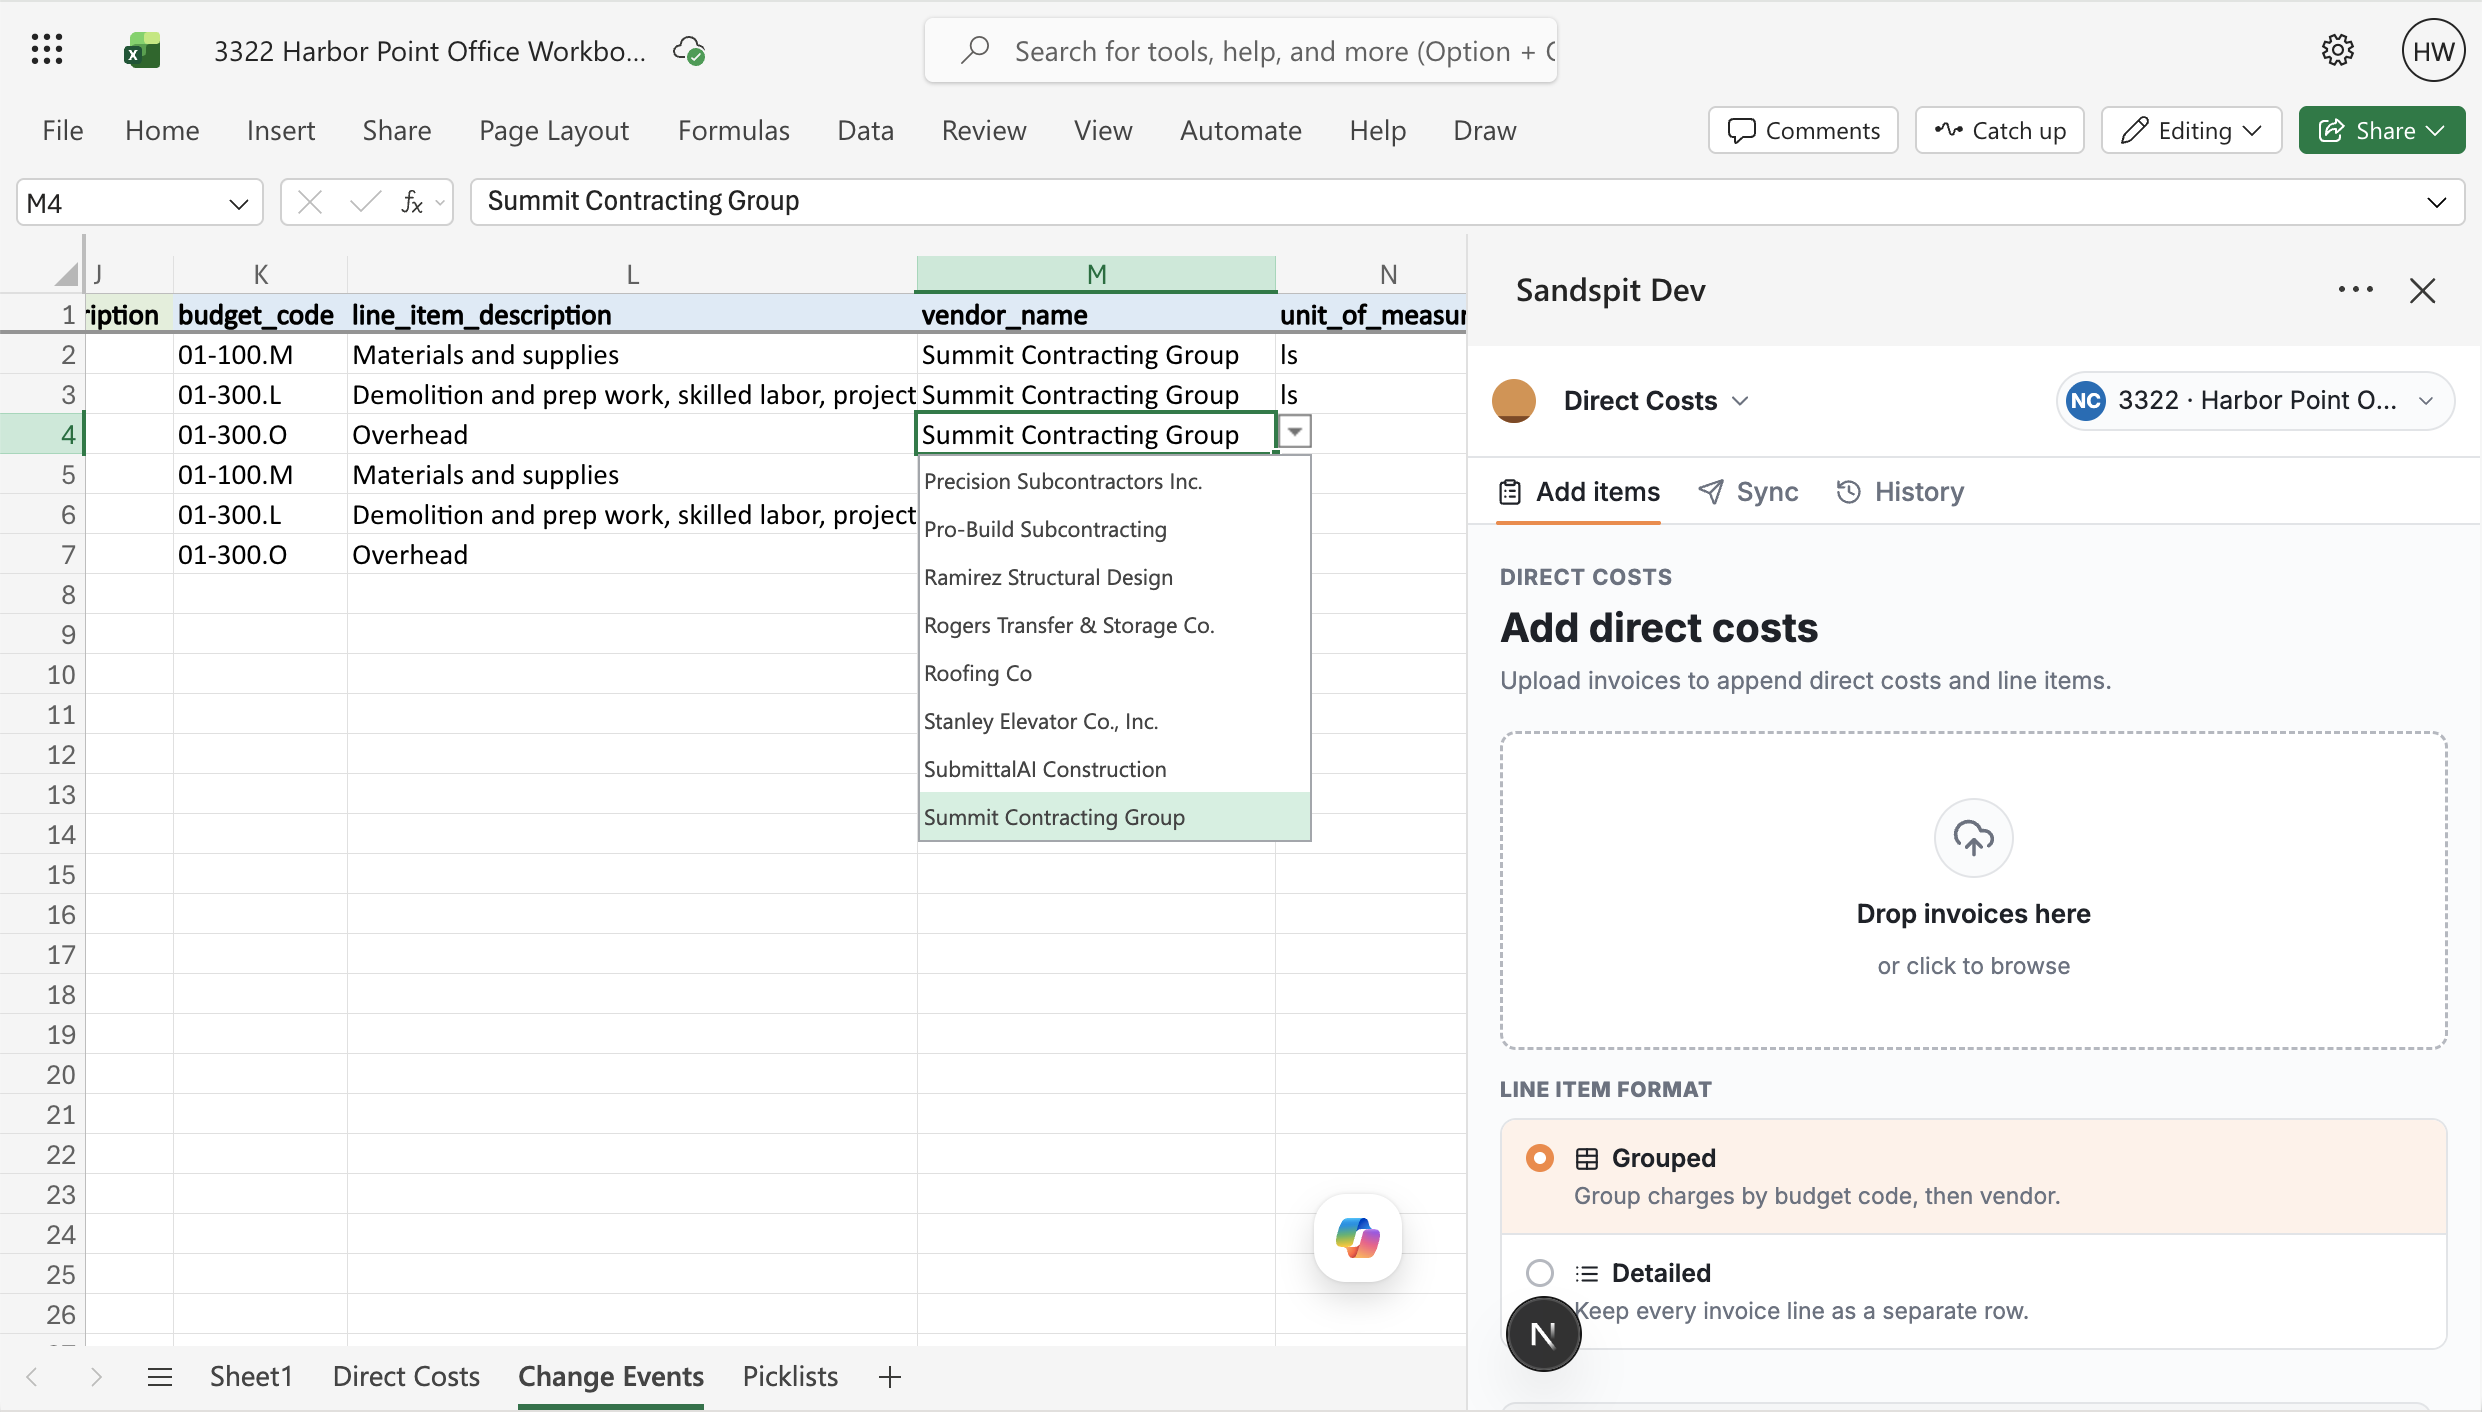
Task: Open the app launcher grid
Action: 47,50
